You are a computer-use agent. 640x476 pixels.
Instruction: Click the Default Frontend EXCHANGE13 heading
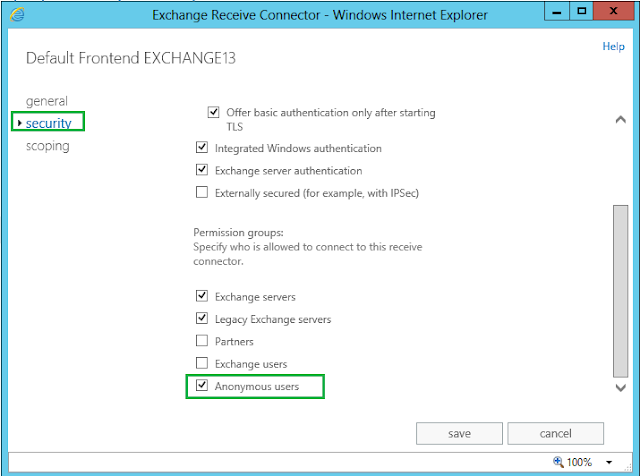click(x=131, y=58)
